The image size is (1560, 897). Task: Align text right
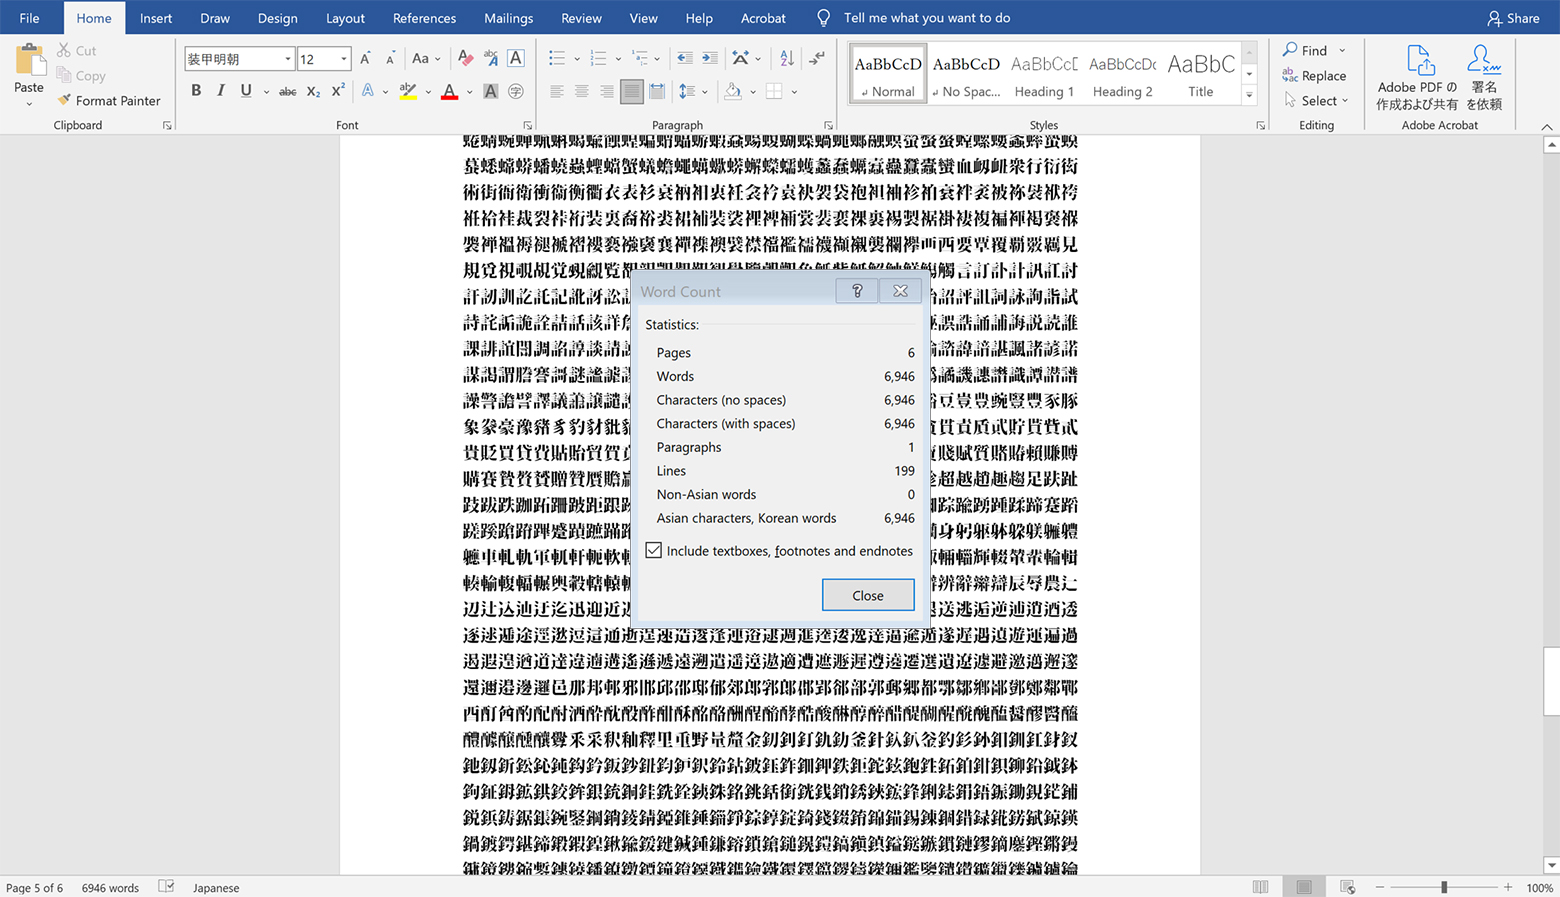[x=606, y=91]
